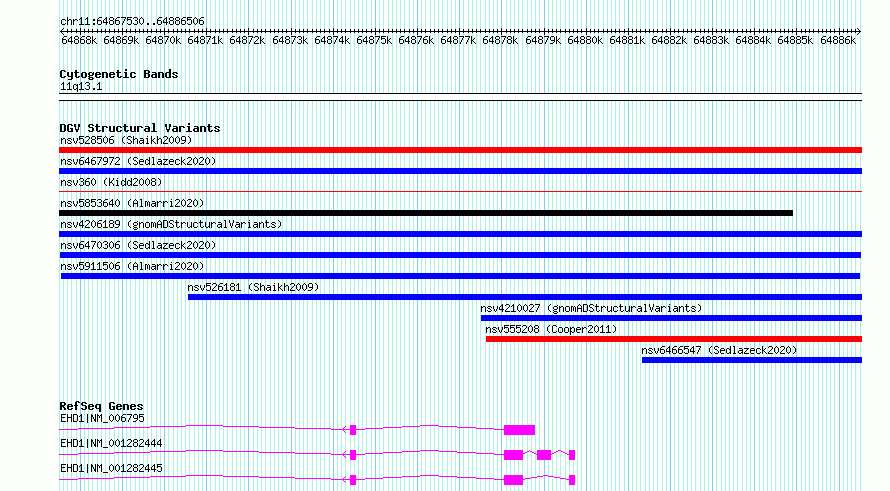This screenshot has width=890, height=491.
Task: Click the nsv528506 (Shaikh2009) variant label
Action: coord(126,140)
